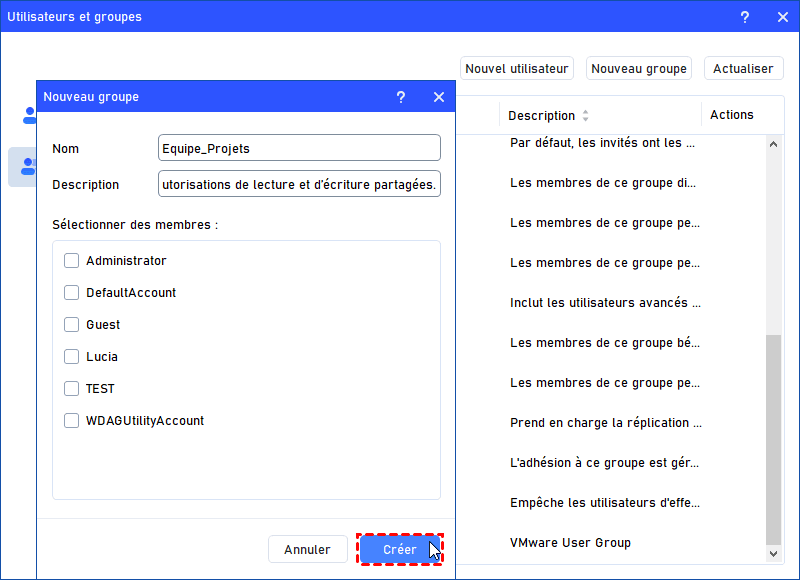This screenshot has height=580, width=800.
Task: Click the sort arrows beside Description column
Action: [586, 116]
